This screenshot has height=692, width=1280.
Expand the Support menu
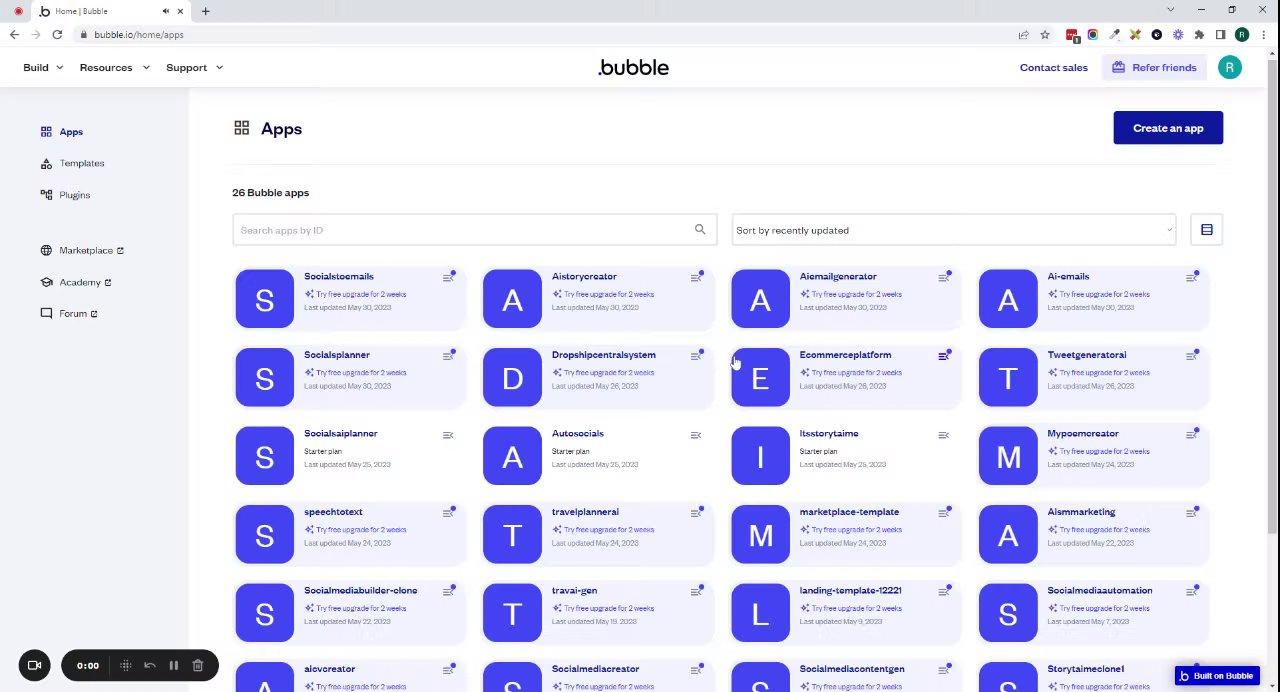[195, 68]
